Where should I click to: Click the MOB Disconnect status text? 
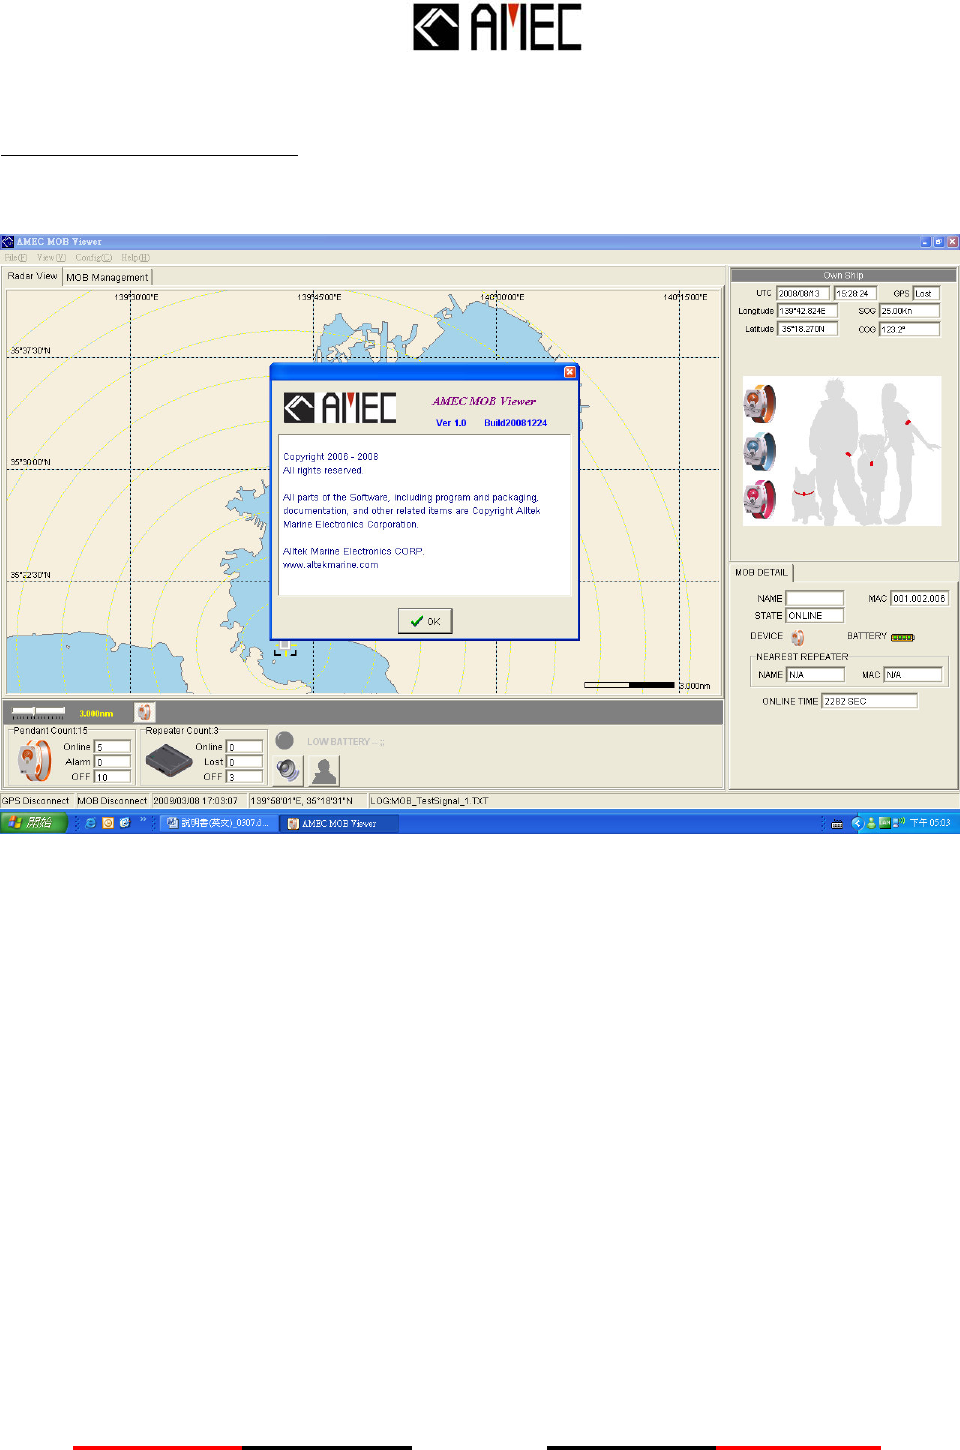point(112,801)
